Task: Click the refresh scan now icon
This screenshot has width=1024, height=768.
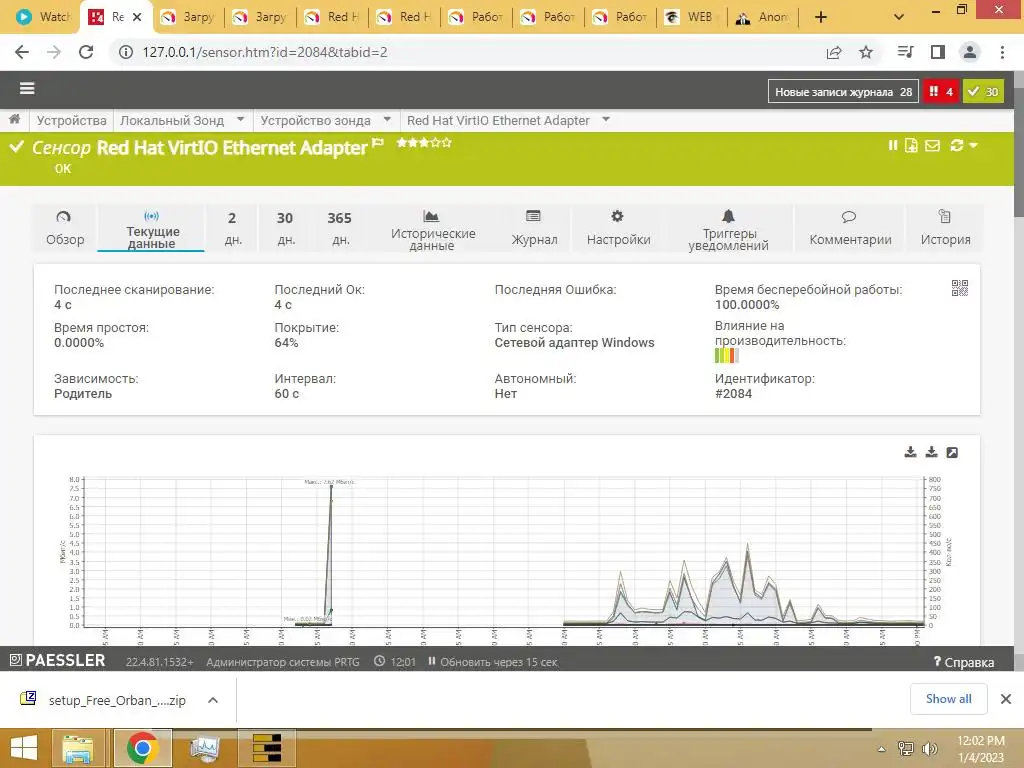Action: click(x=957, y=145)
